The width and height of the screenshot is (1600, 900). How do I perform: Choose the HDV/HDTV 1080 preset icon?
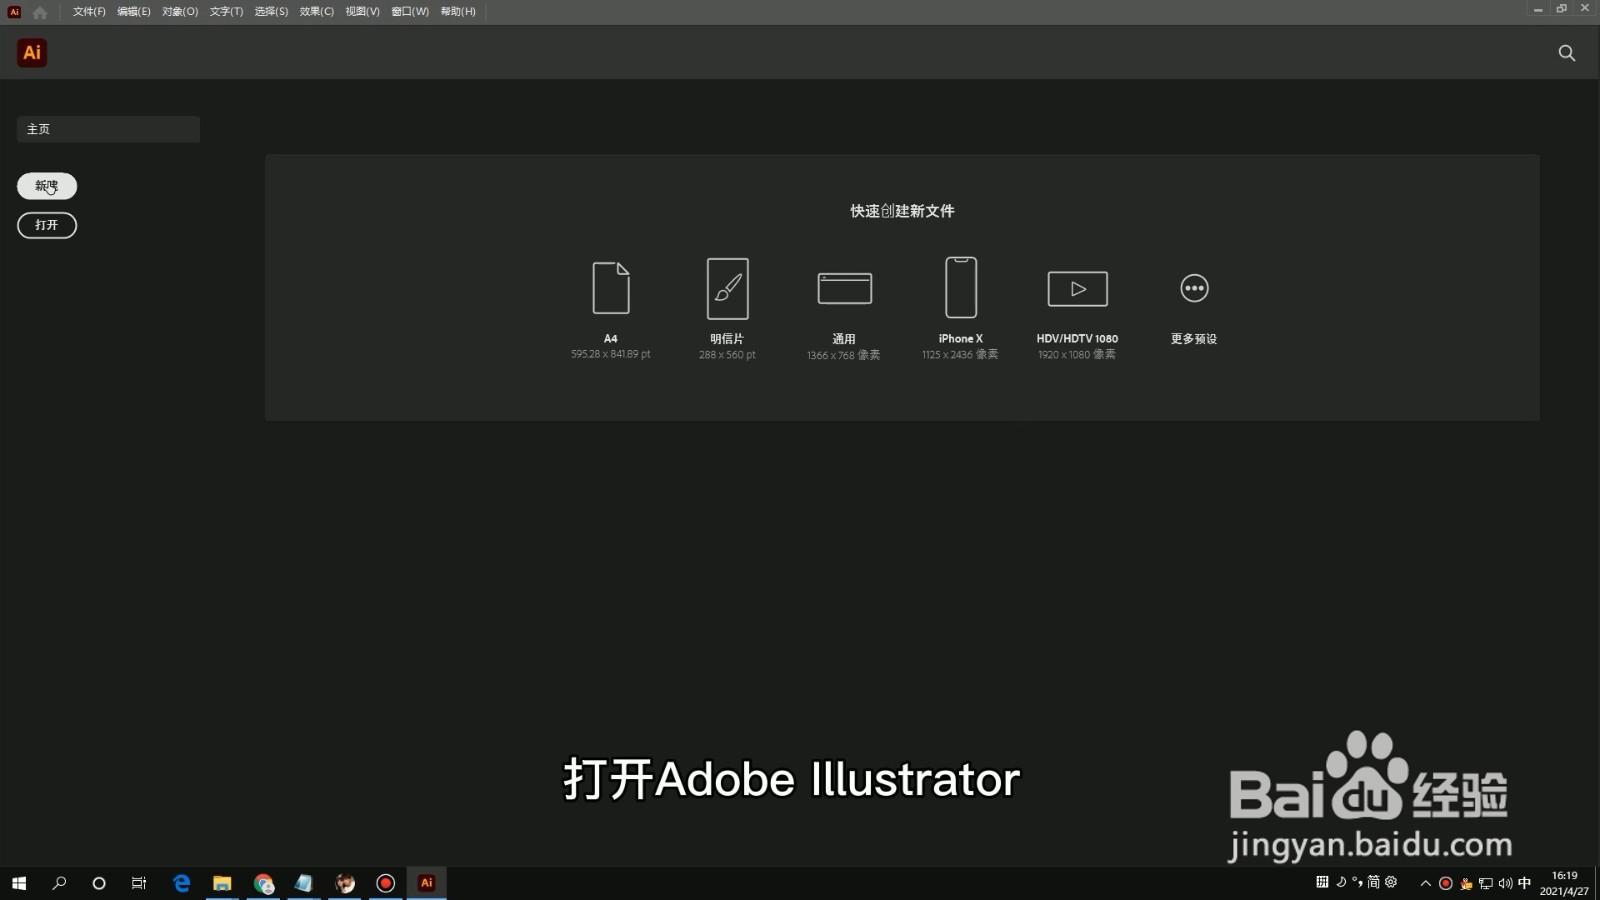click(1077, 289)
